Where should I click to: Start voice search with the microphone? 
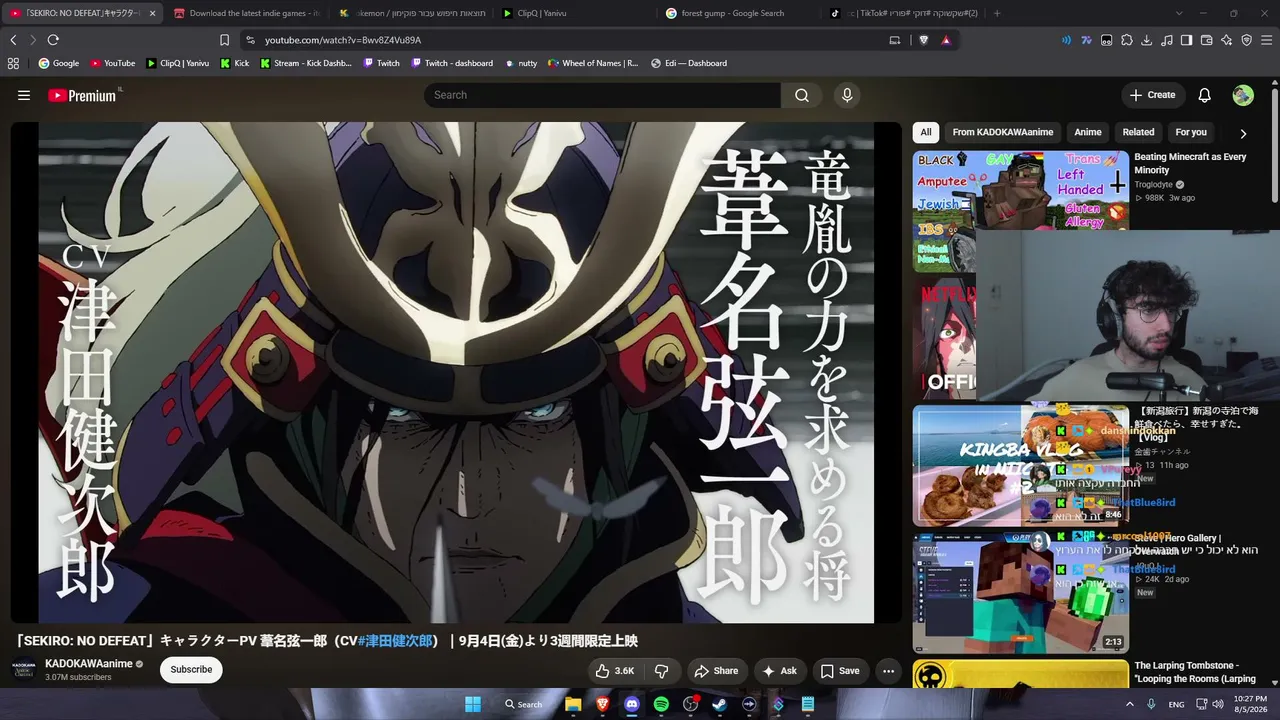847,95
